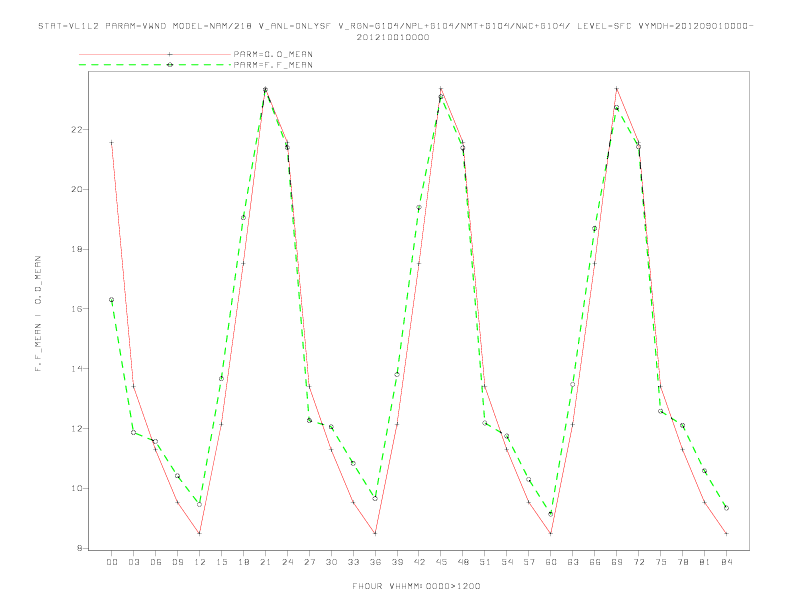Click O.O_MEAN plus marker at hour 00

[112, 143]
